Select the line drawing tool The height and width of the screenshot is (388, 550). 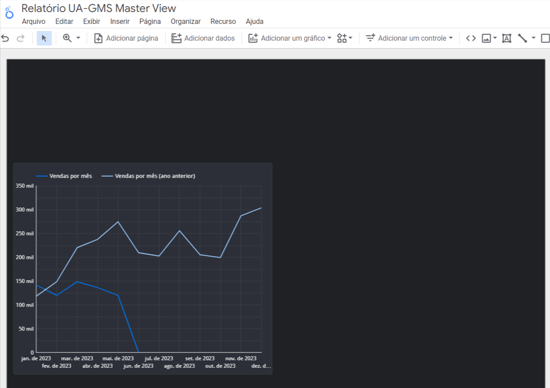pyautogui.click(x=523, y=38)
